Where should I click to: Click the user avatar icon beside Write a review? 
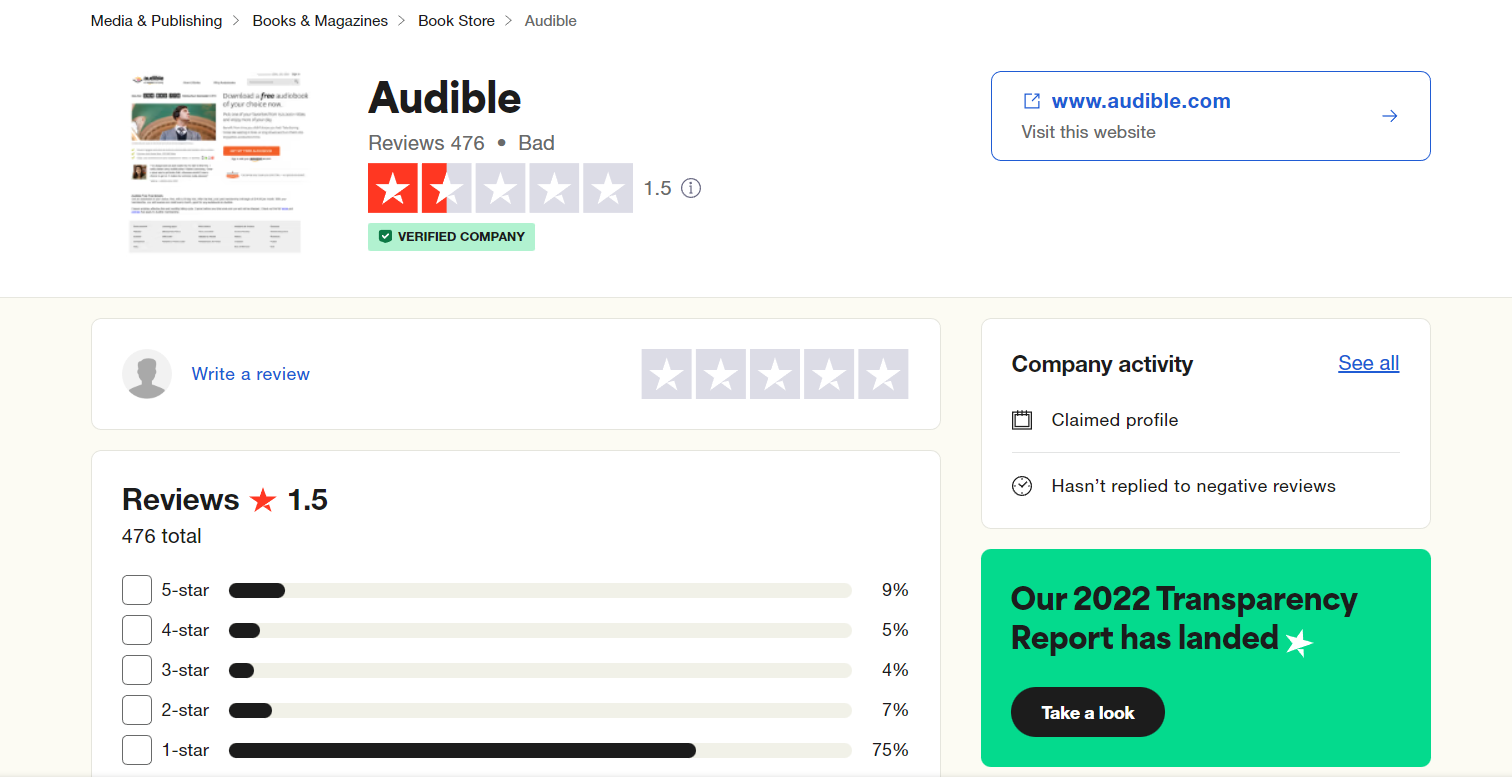147,374
